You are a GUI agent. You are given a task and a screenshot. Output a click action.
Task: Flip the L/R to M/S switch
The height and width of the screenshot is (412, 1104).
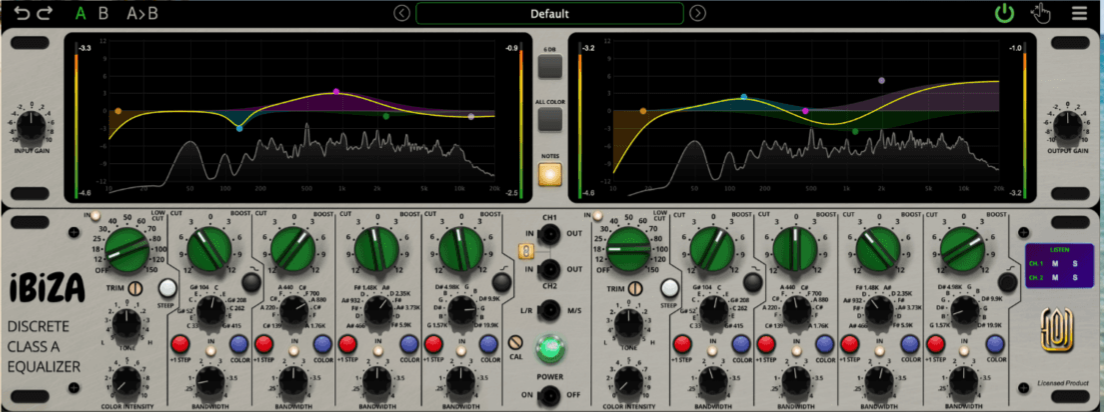(549, 310)
